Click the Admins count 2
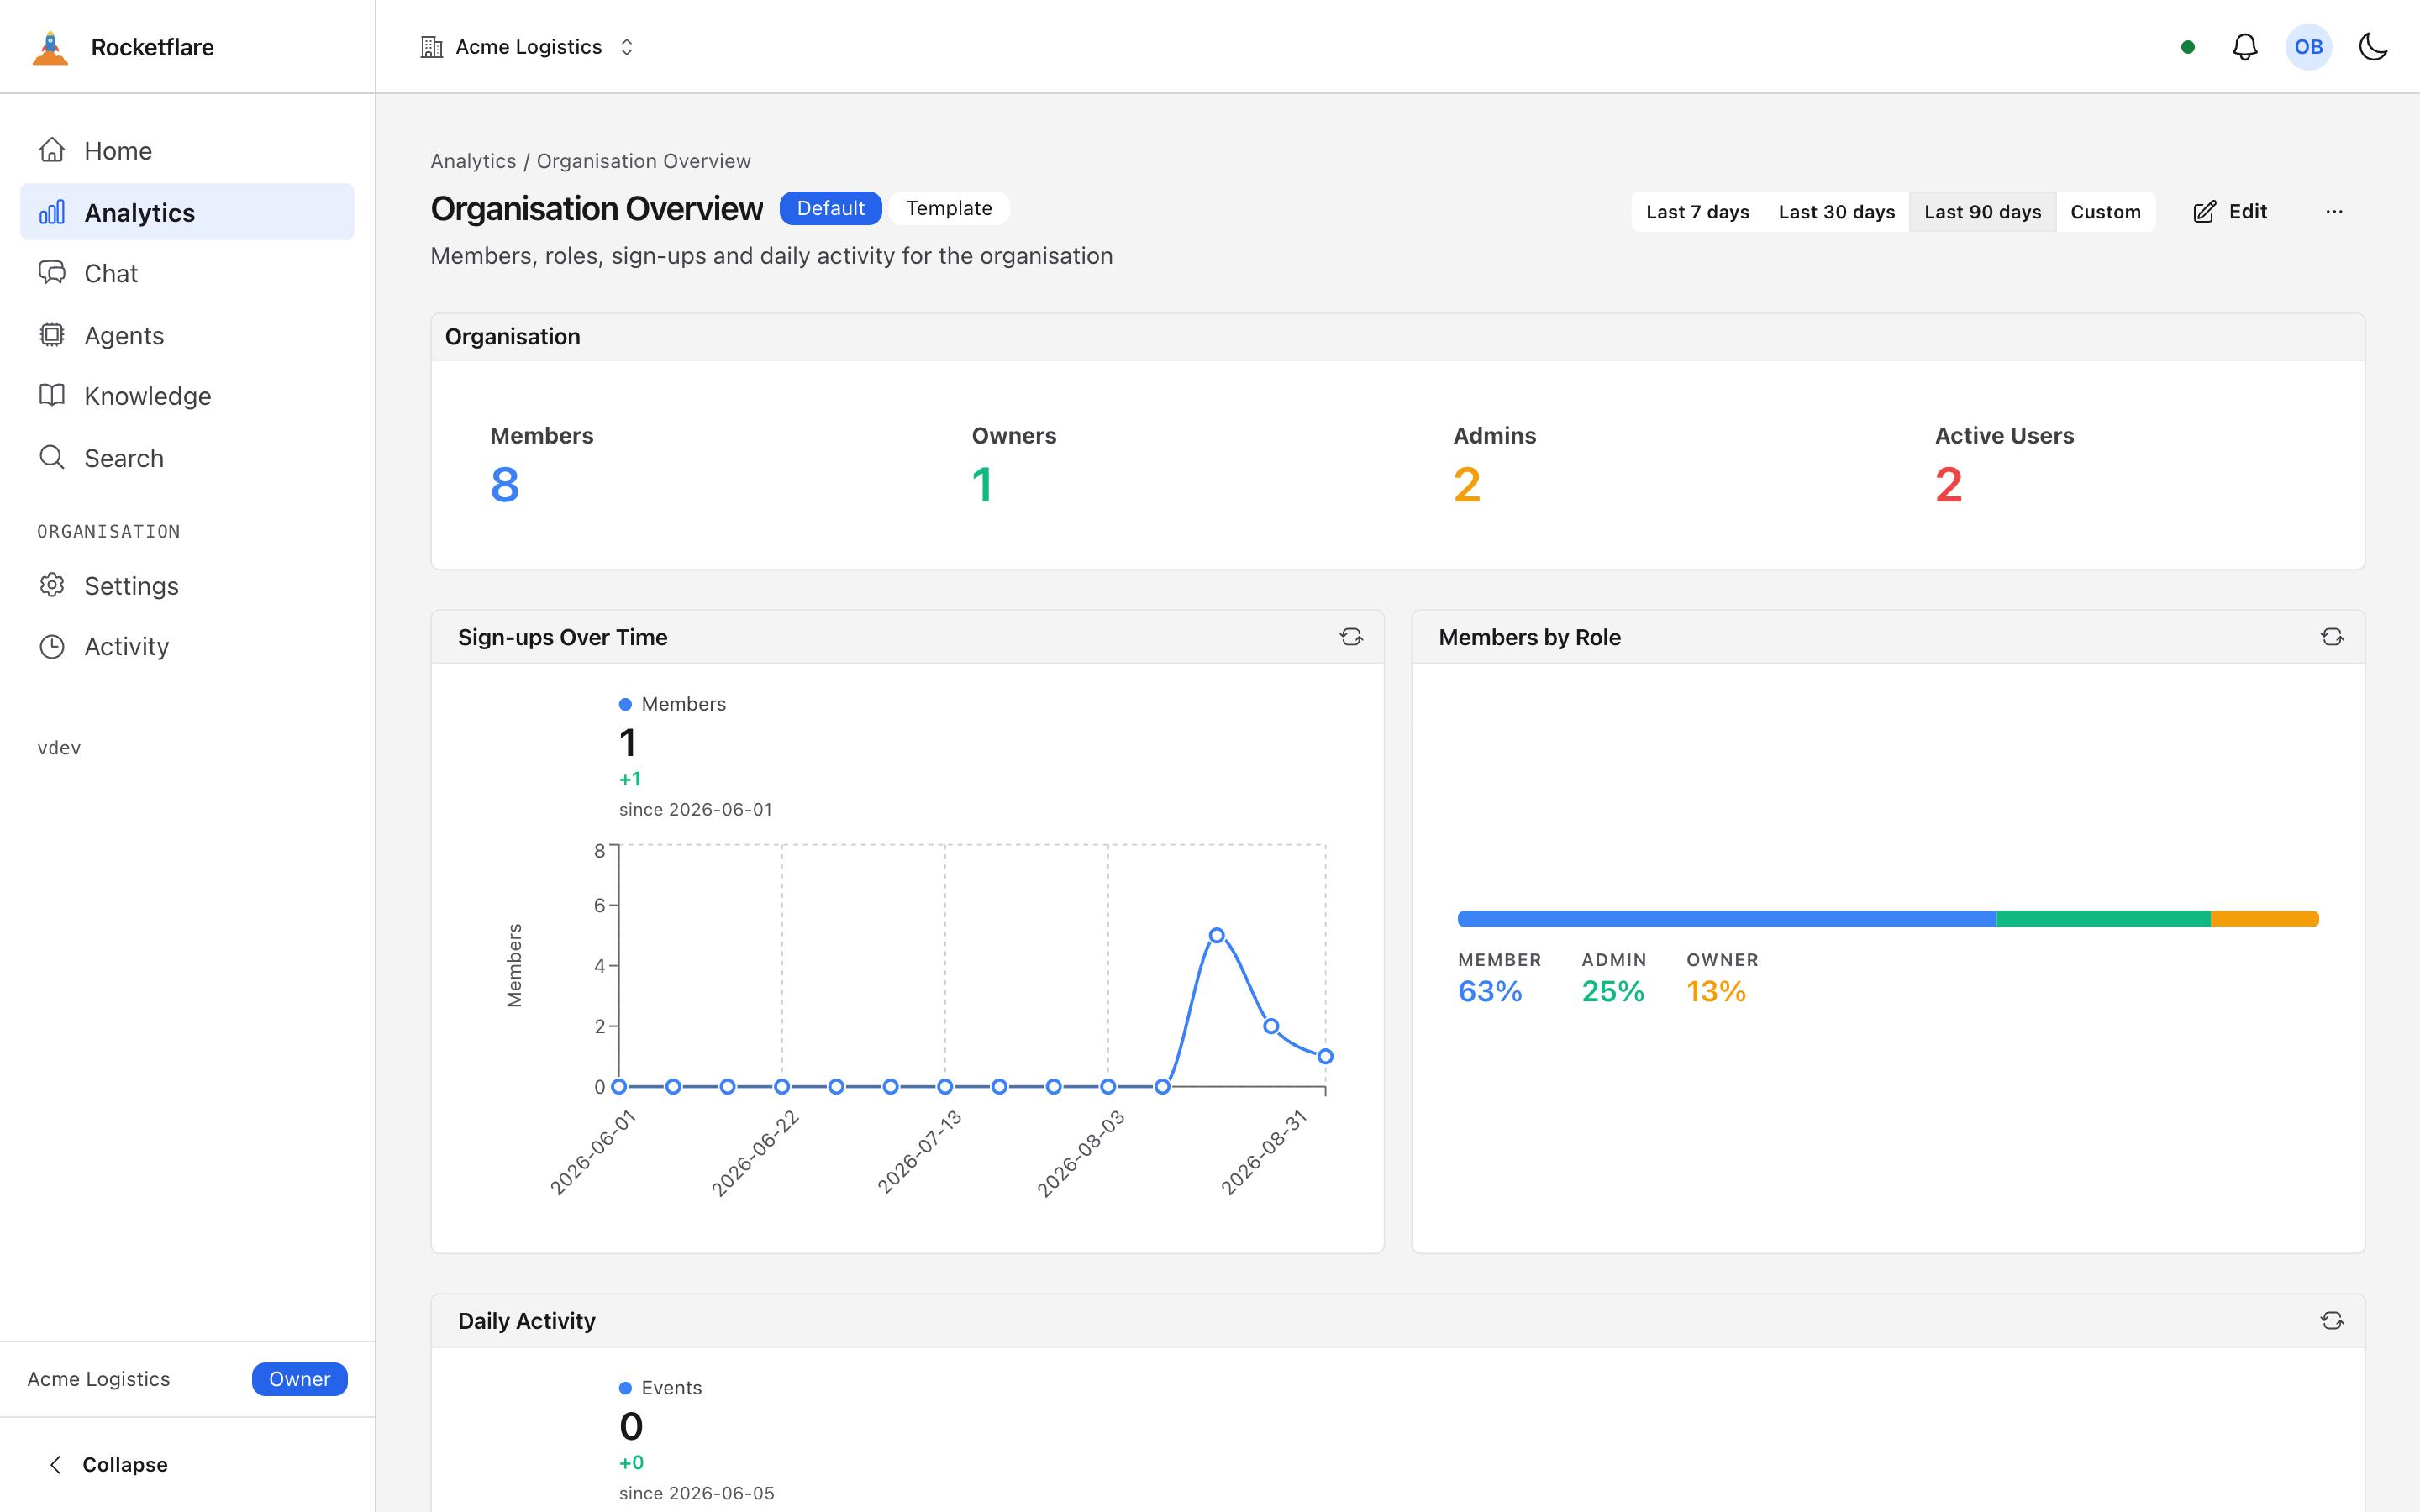Viewport: 2420px width, 1512px height. tap(1467, 485)
